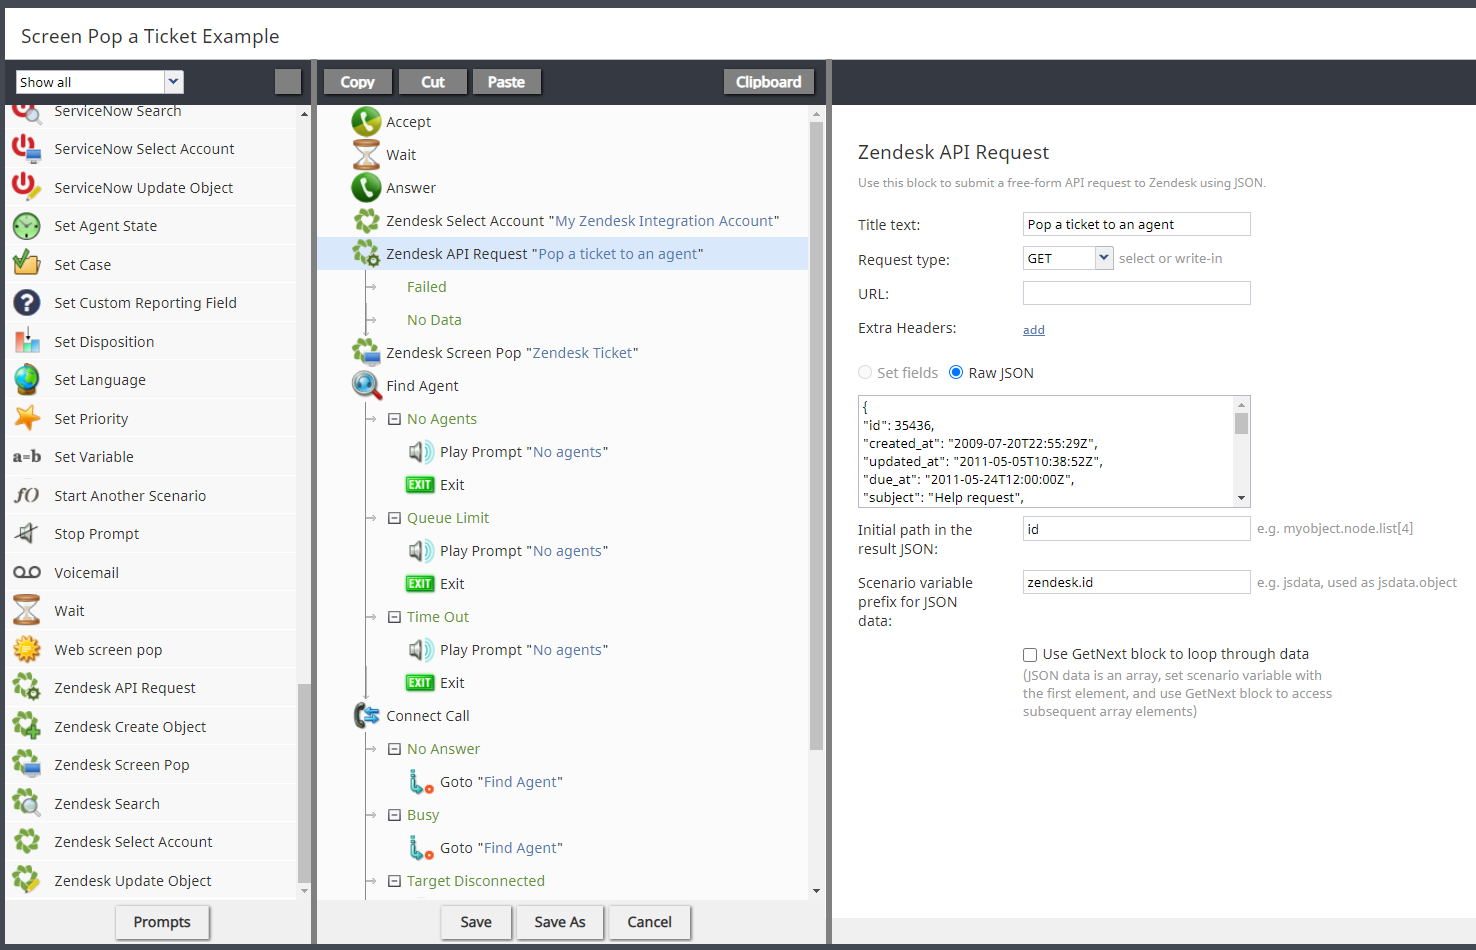Select the Web screen pop sun icon
Screen dimensions: 1476x950
click(x=26, y=649)
